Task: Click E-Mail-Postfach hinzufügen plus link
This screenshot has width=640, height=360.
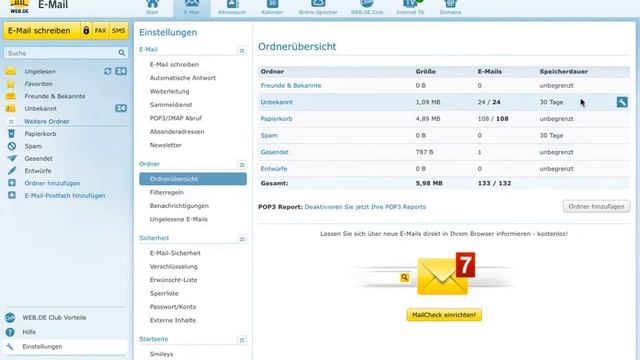Action: point(64,196)
